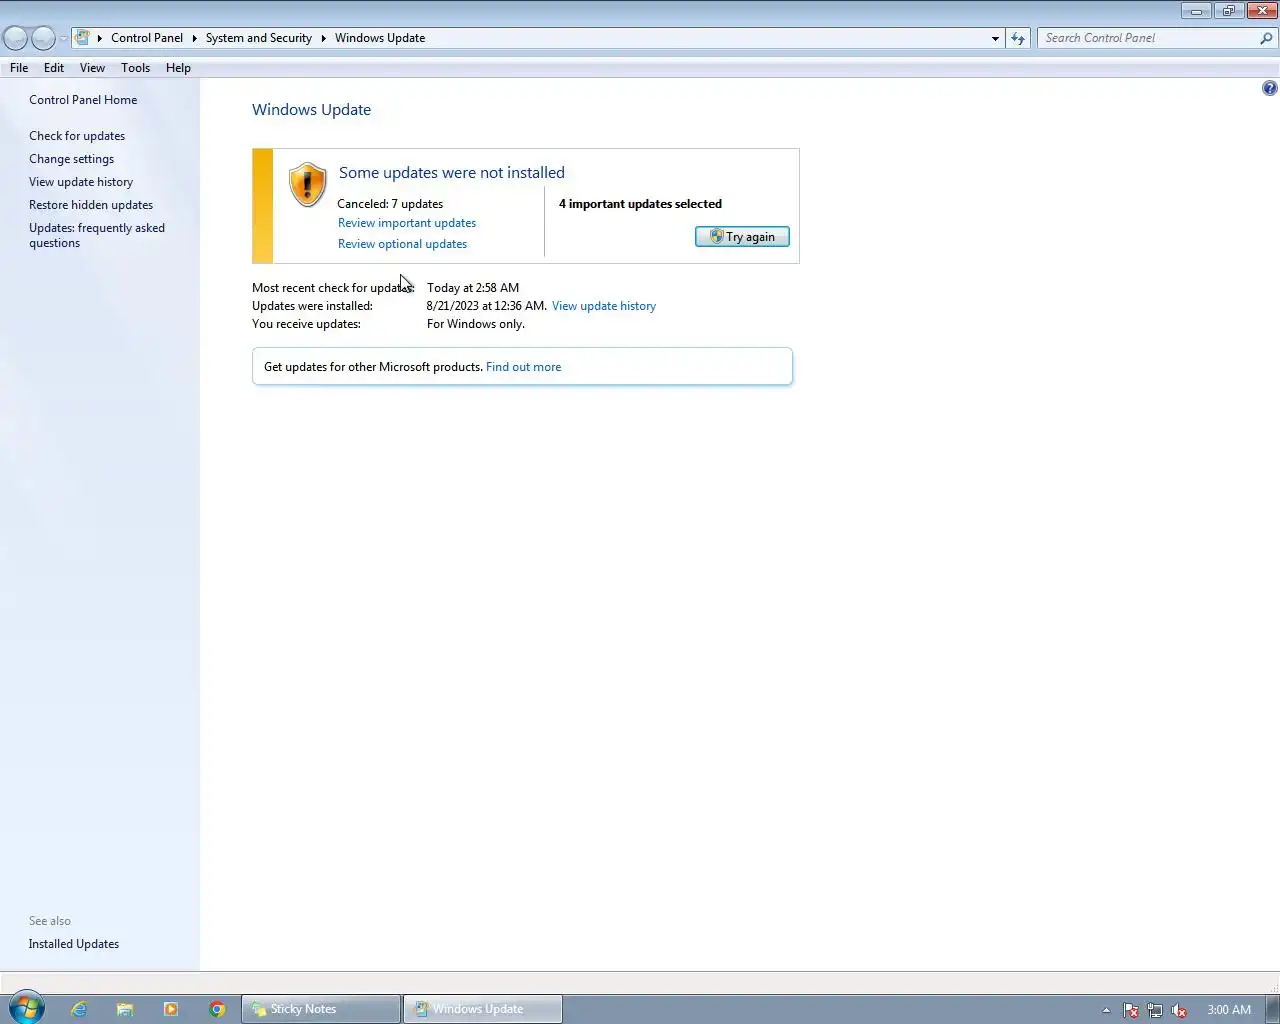This screenshot has width=1280, height=1024.
Task: Open the Tools menu
Action: 135,68
